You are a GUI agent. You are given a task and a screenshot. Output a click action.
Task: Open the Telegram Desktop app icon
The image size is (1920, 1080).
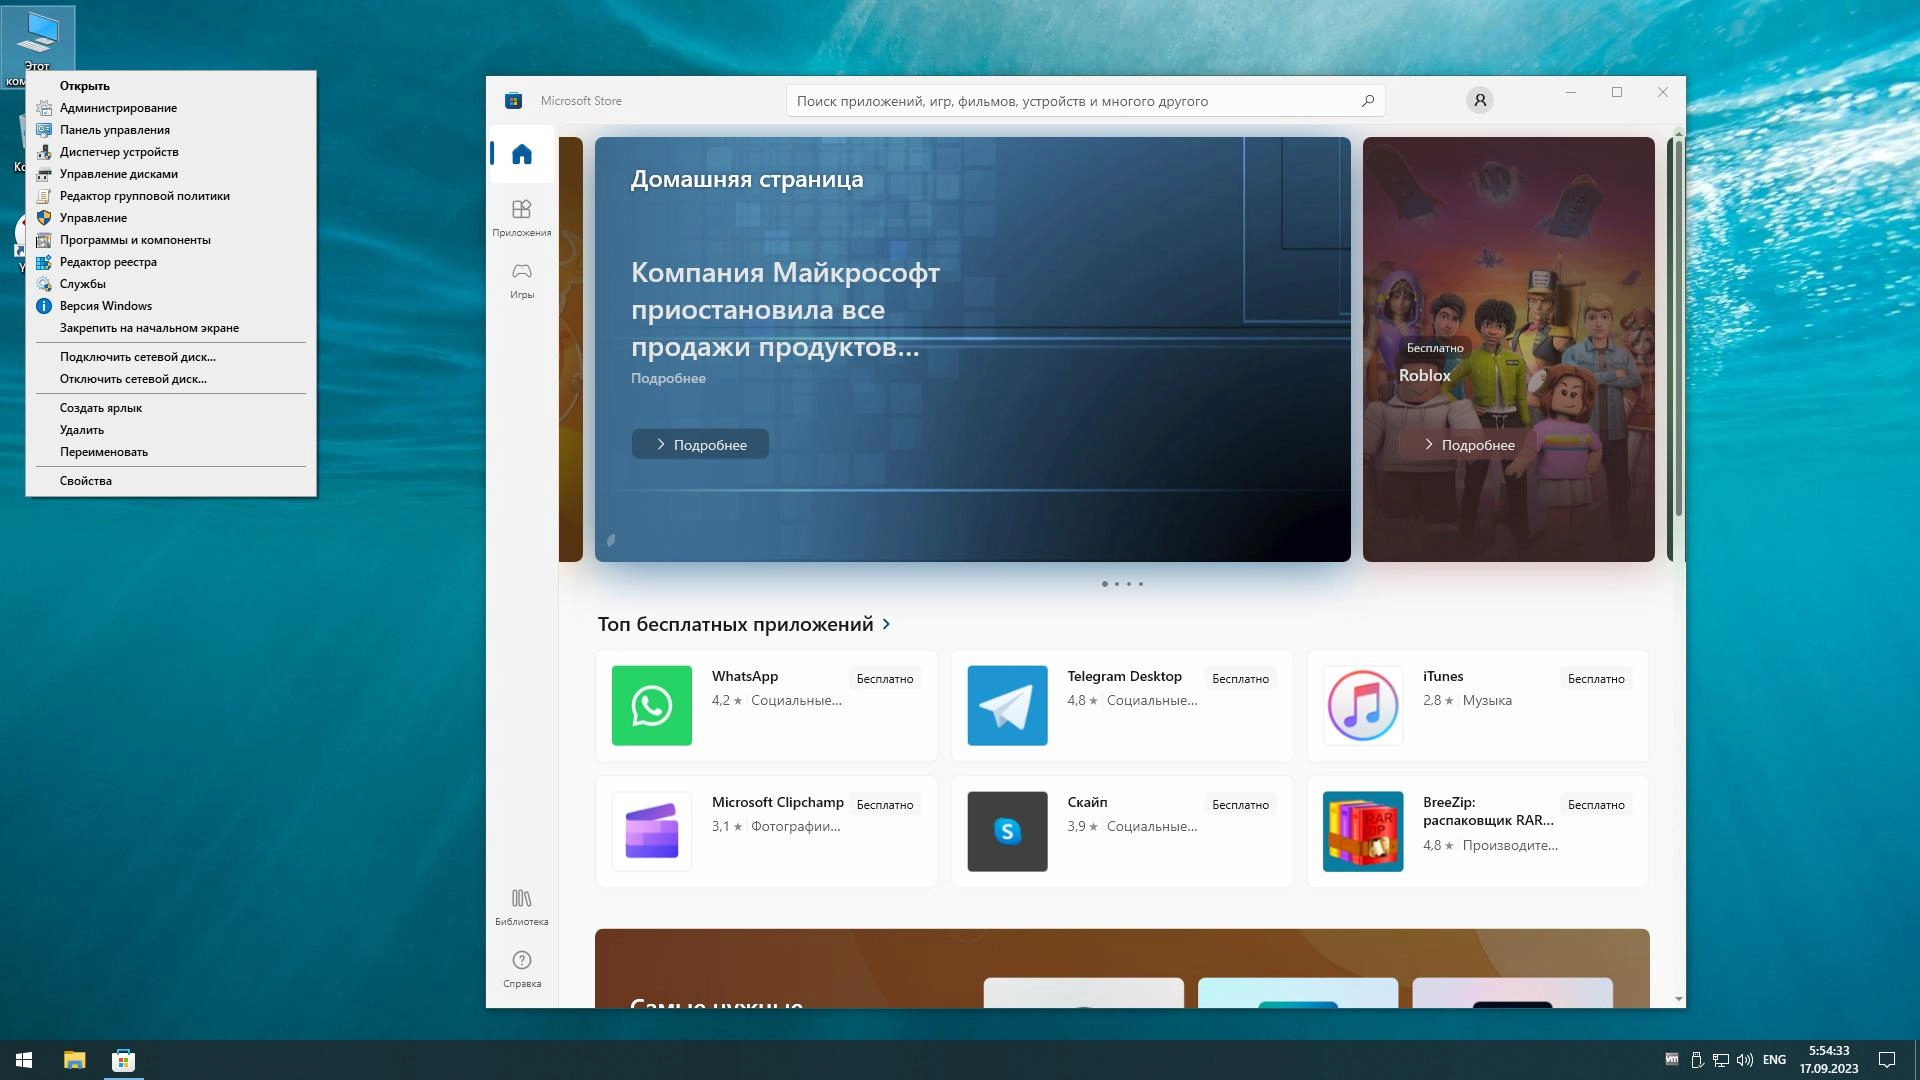coord(1007,705)
